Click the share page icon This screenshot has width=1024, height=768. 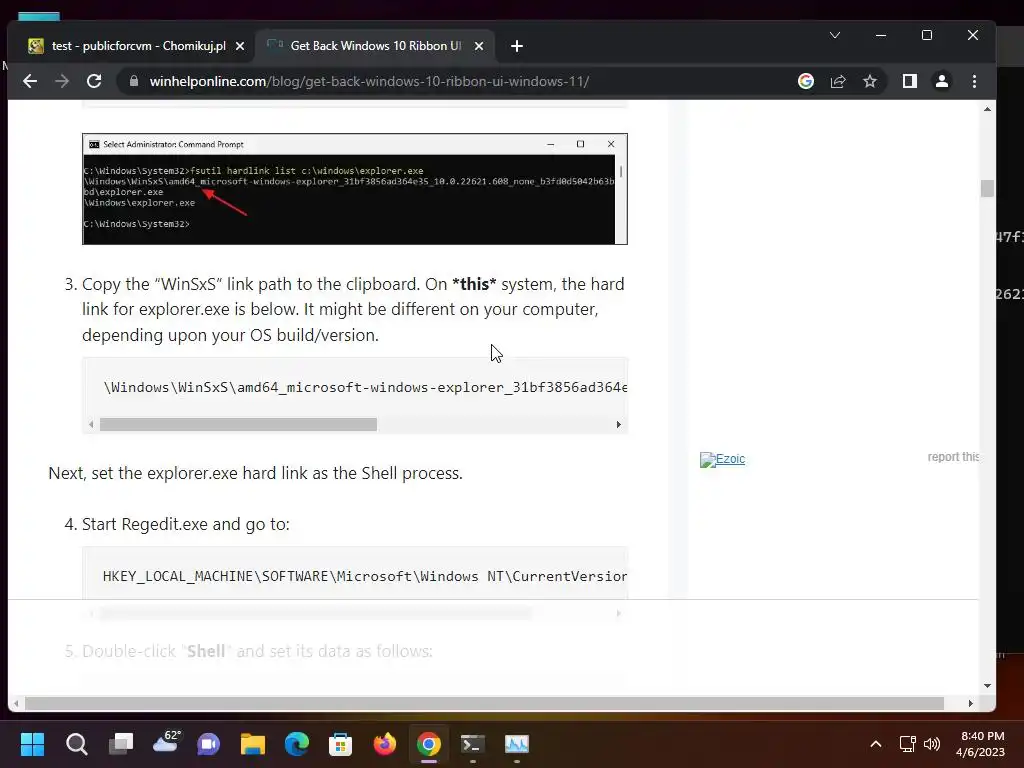point(838,81)
